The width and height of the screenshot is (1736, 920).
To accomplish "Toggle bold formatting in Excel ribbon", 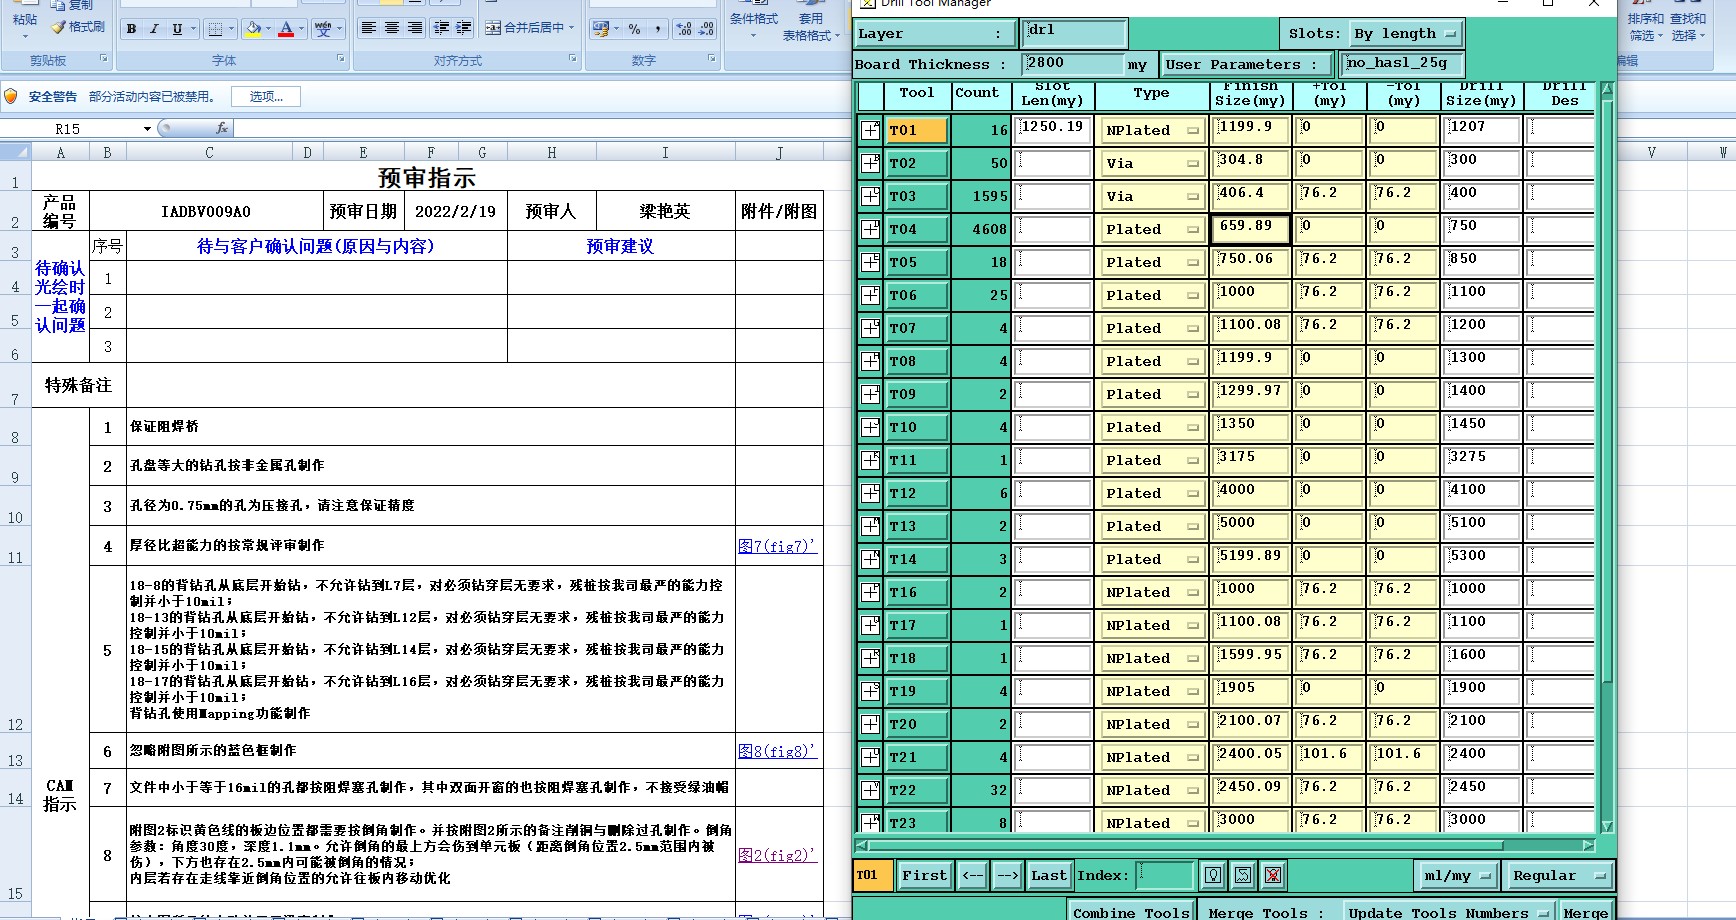I will point(131,29).
